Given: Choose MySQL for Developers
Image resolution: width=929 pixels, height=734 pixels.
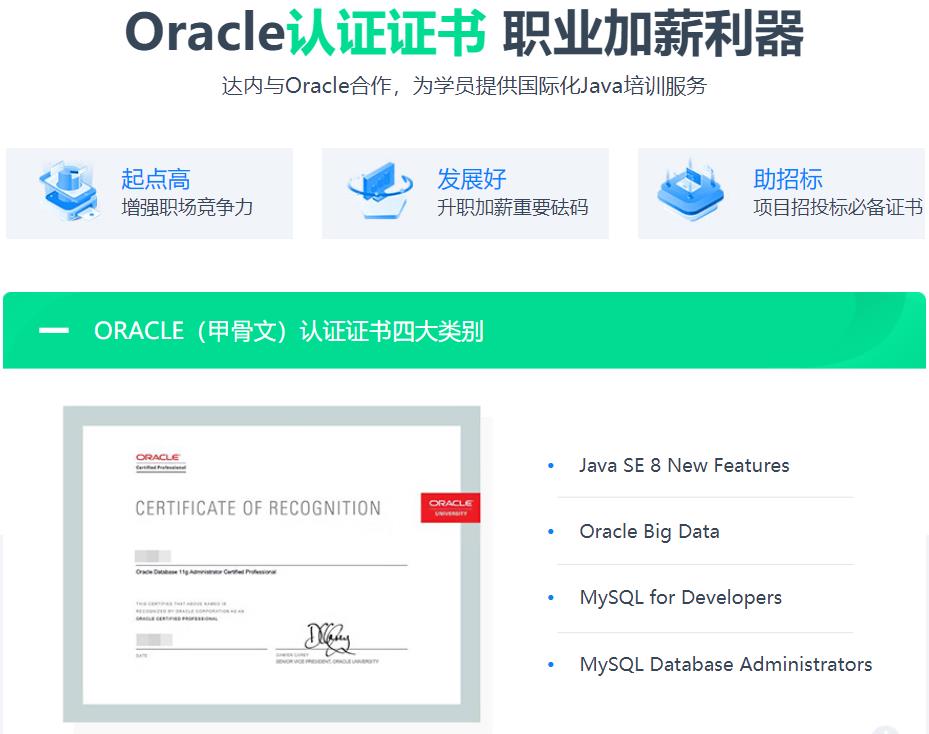Looking at the screenshot, I should coord(680,598).
